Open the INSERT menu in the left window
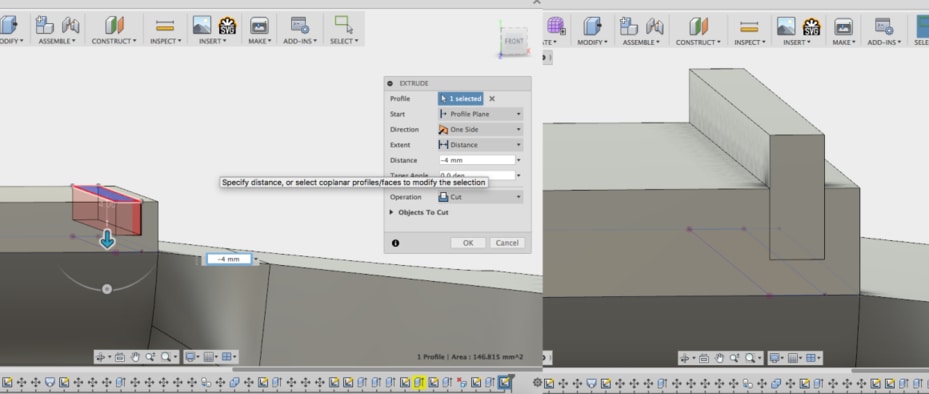The image size is (929, 394). tap(212, 41)
